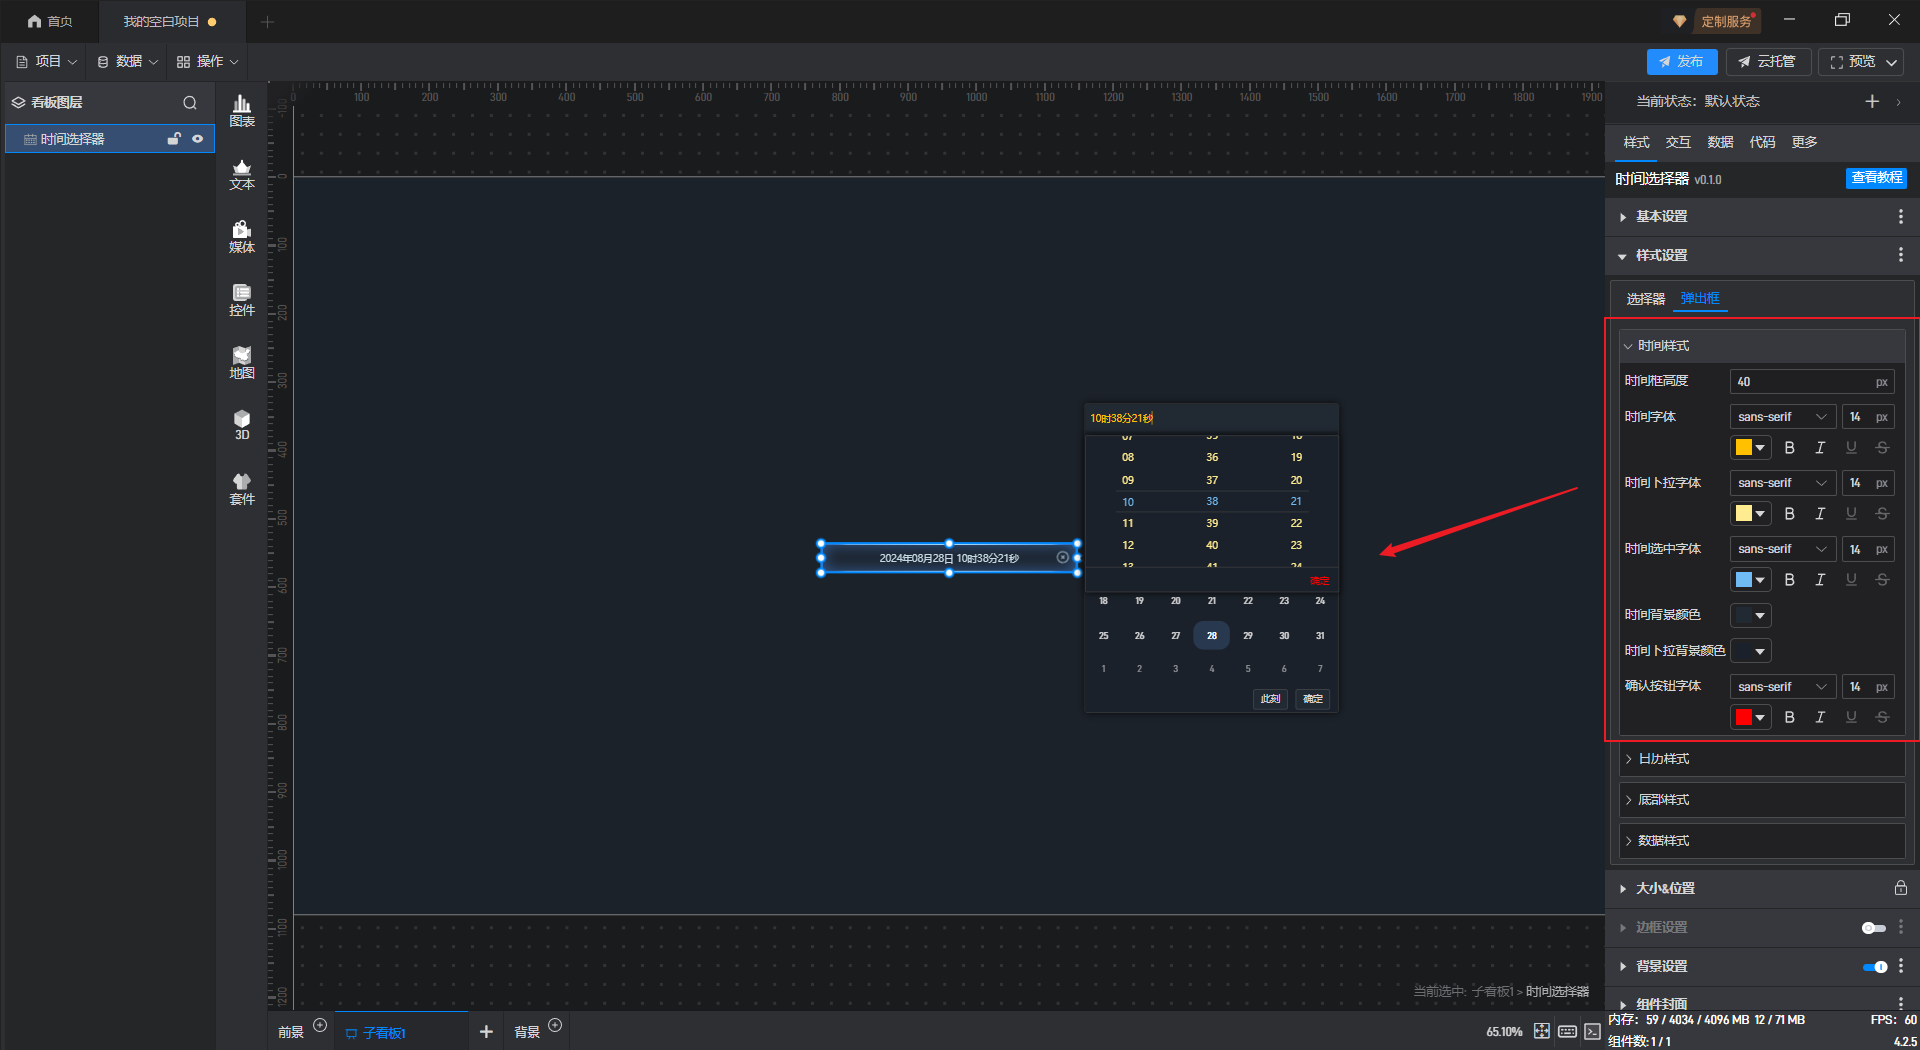The image size is (1920, 1050).
Task: Search layers with the magnifier icon
Action: click(x=190, y=102)
